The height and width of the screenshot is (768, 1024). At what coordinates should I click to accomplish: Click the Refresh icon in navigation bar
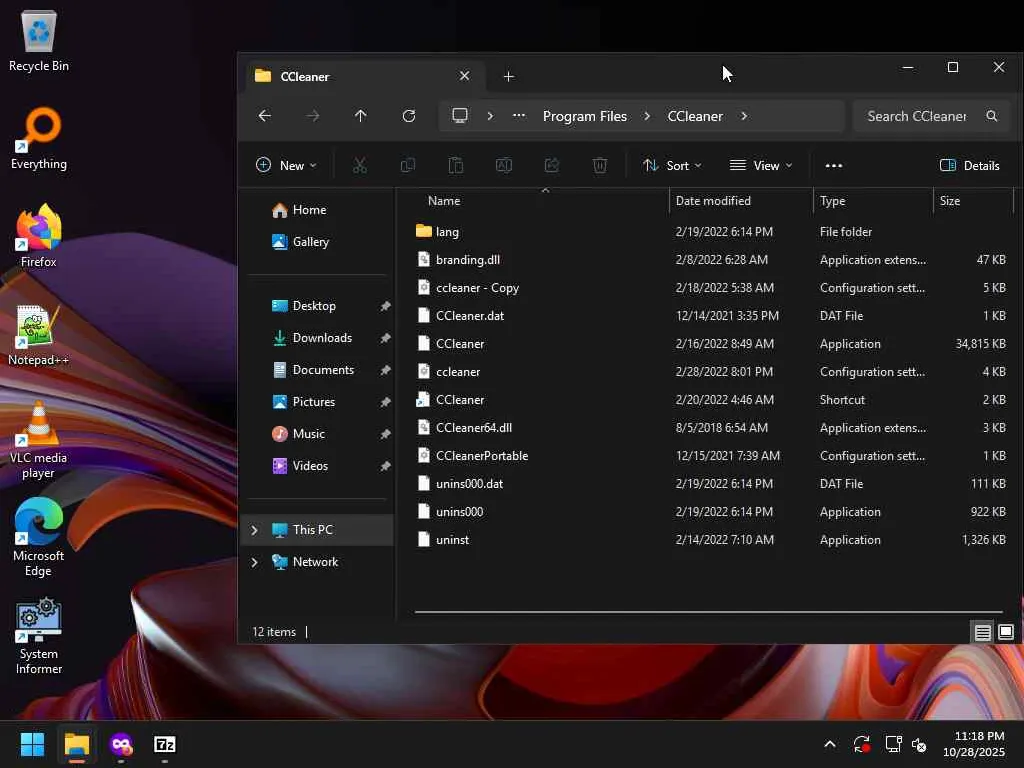click(408, 116)
